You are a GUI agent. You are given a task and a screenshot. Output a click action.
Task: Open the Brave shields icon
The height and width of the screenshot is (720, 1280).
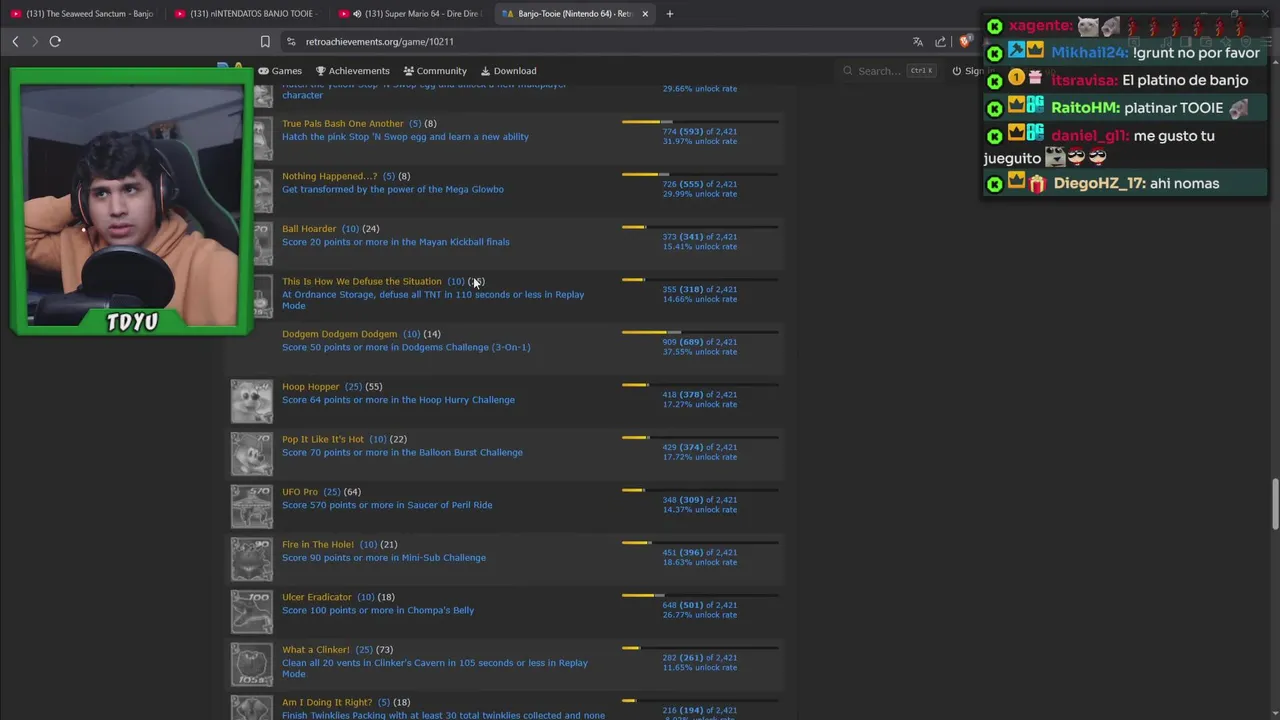click(964, 41)
